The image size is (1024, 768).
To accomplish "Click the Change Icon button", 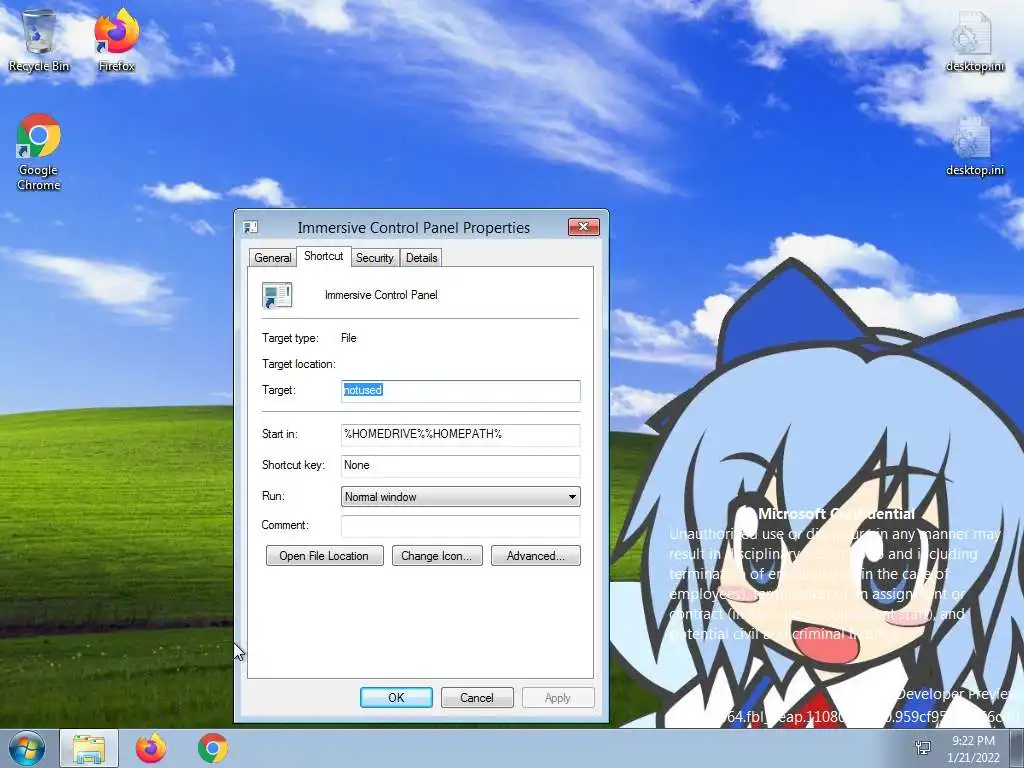I will (437, 556).
